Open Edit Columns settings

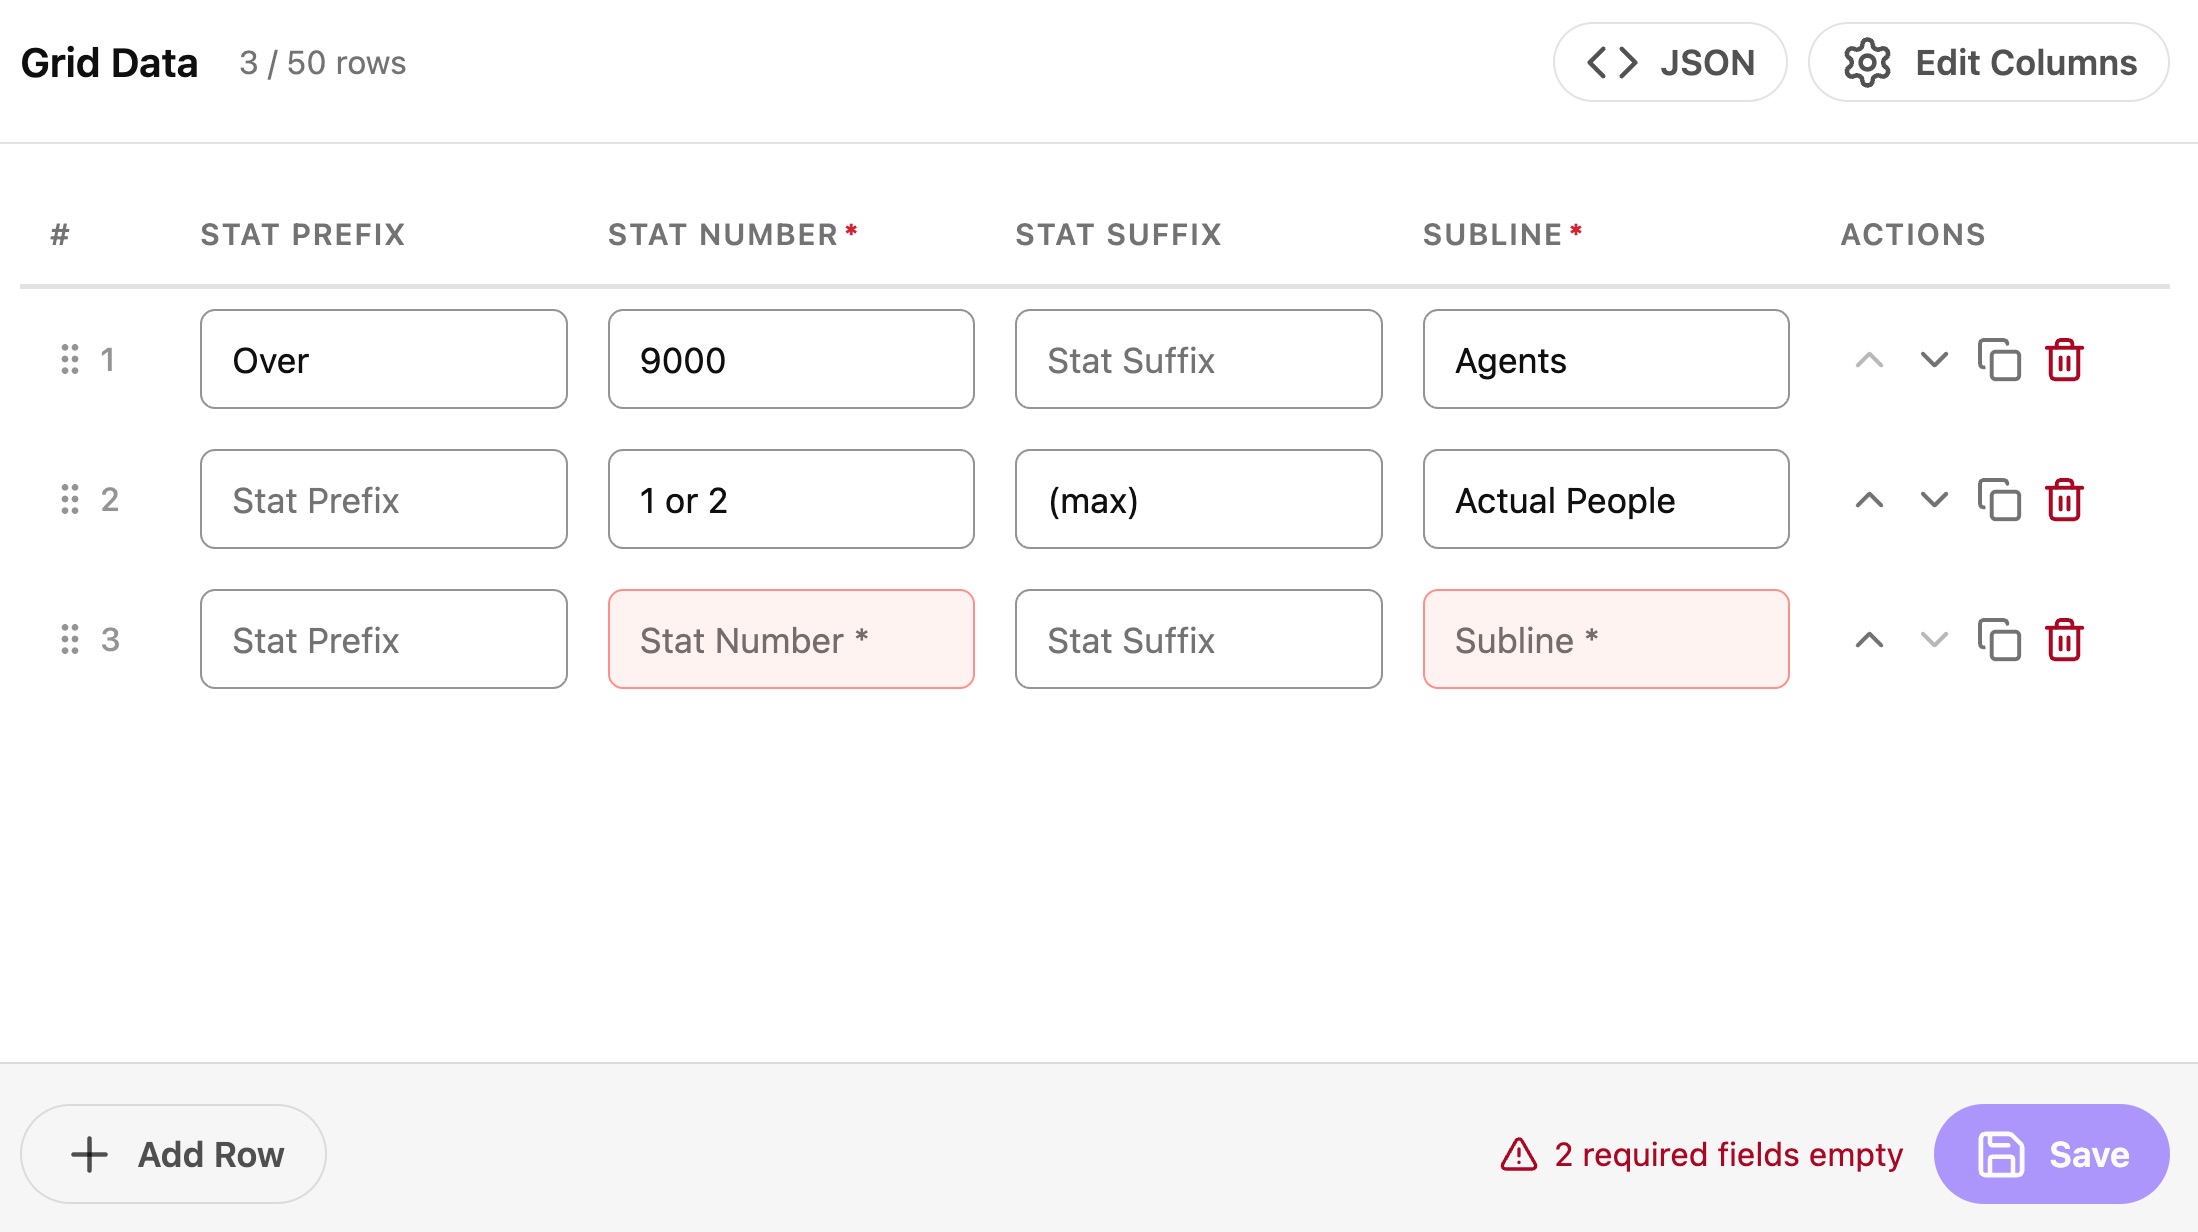1989,63
